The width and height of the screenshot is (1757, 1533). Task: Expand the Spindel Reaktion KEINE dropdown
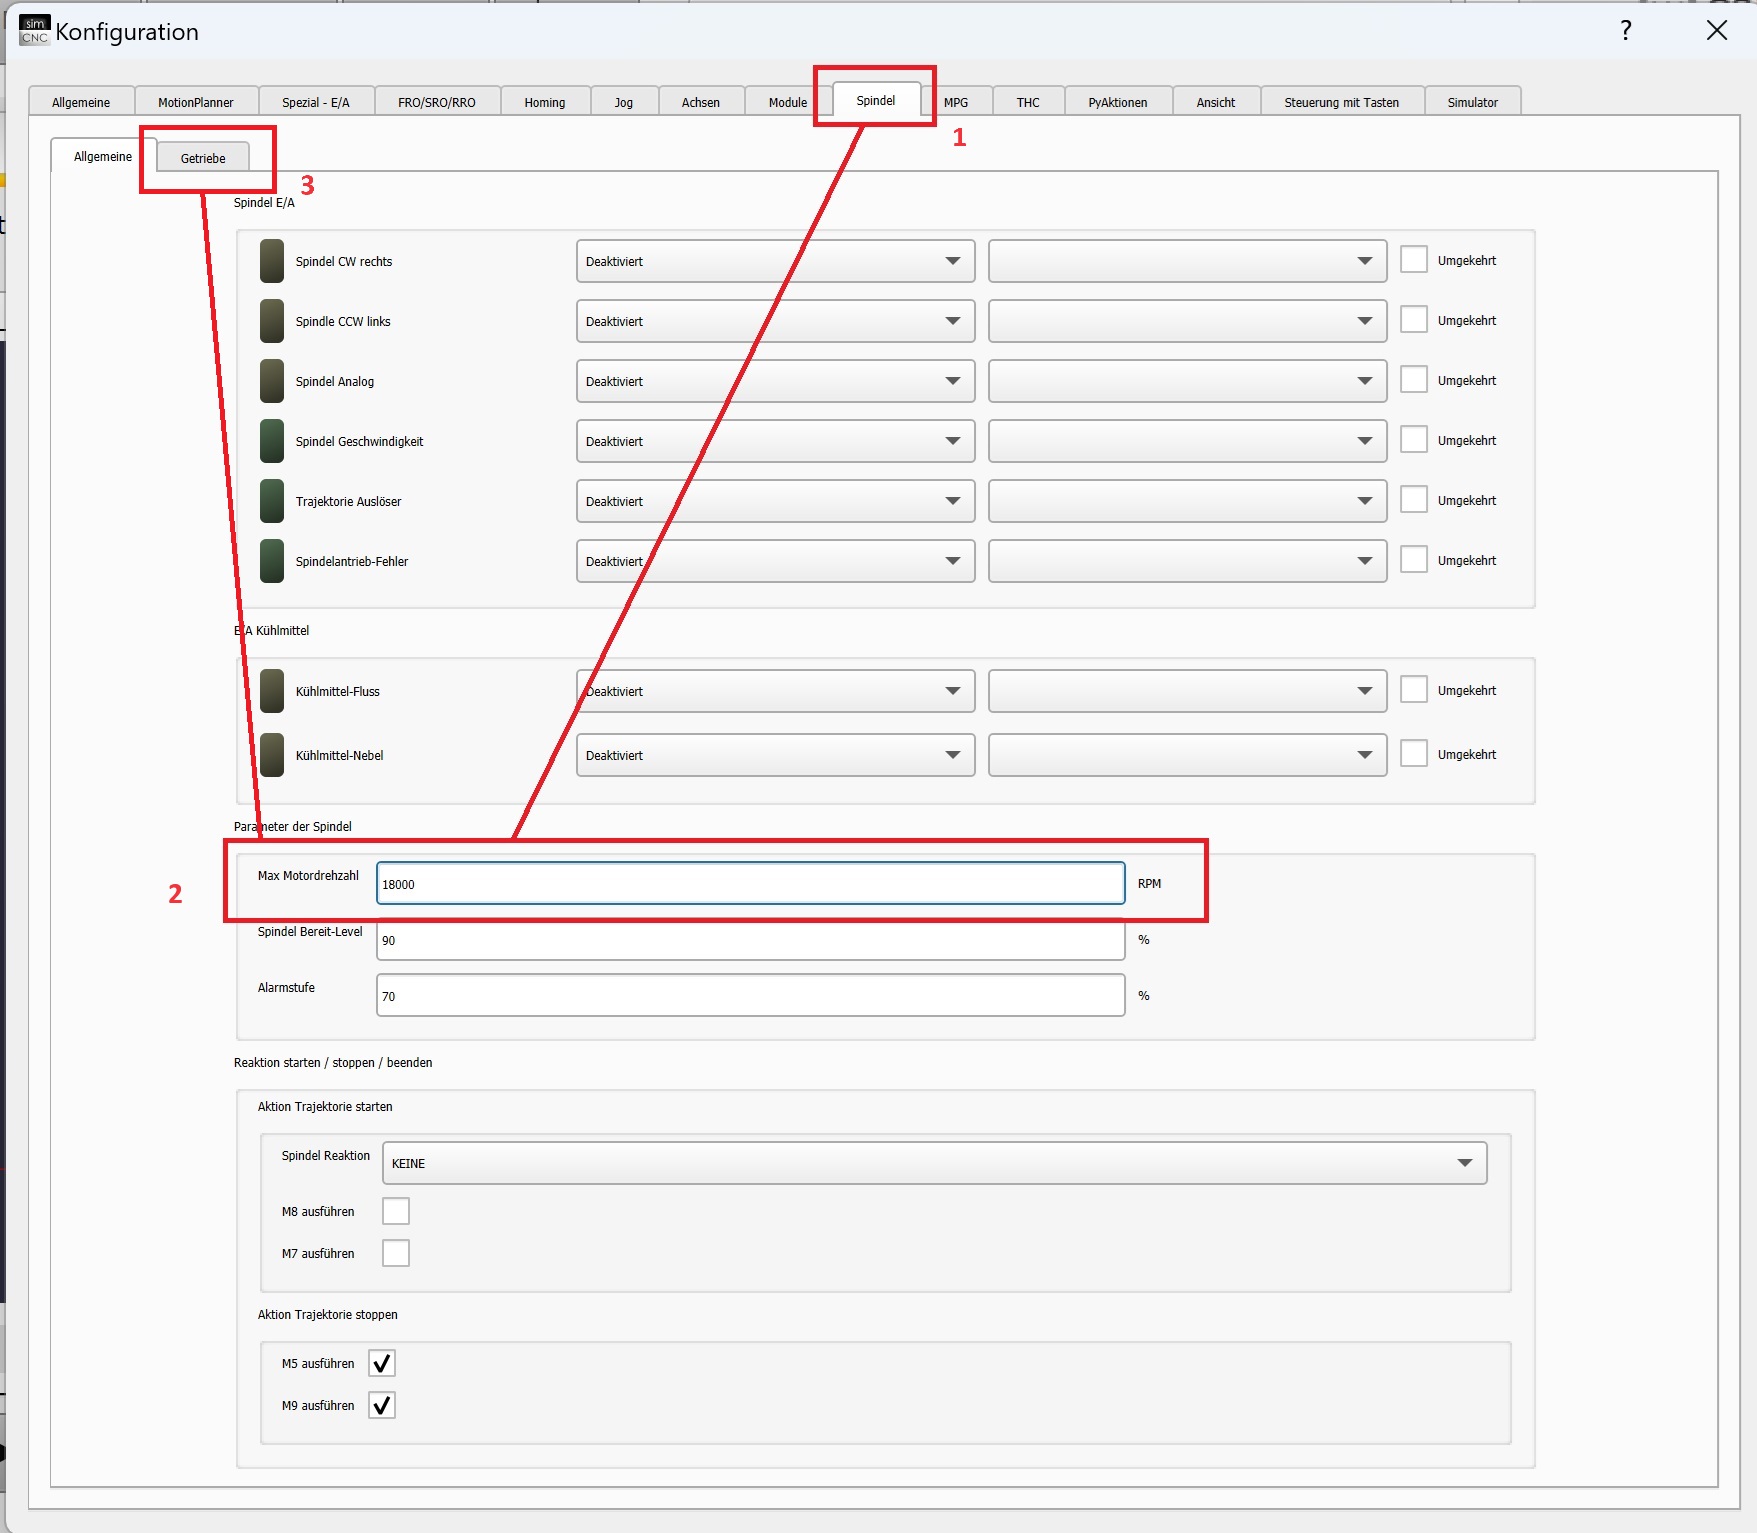point(934,1163)
